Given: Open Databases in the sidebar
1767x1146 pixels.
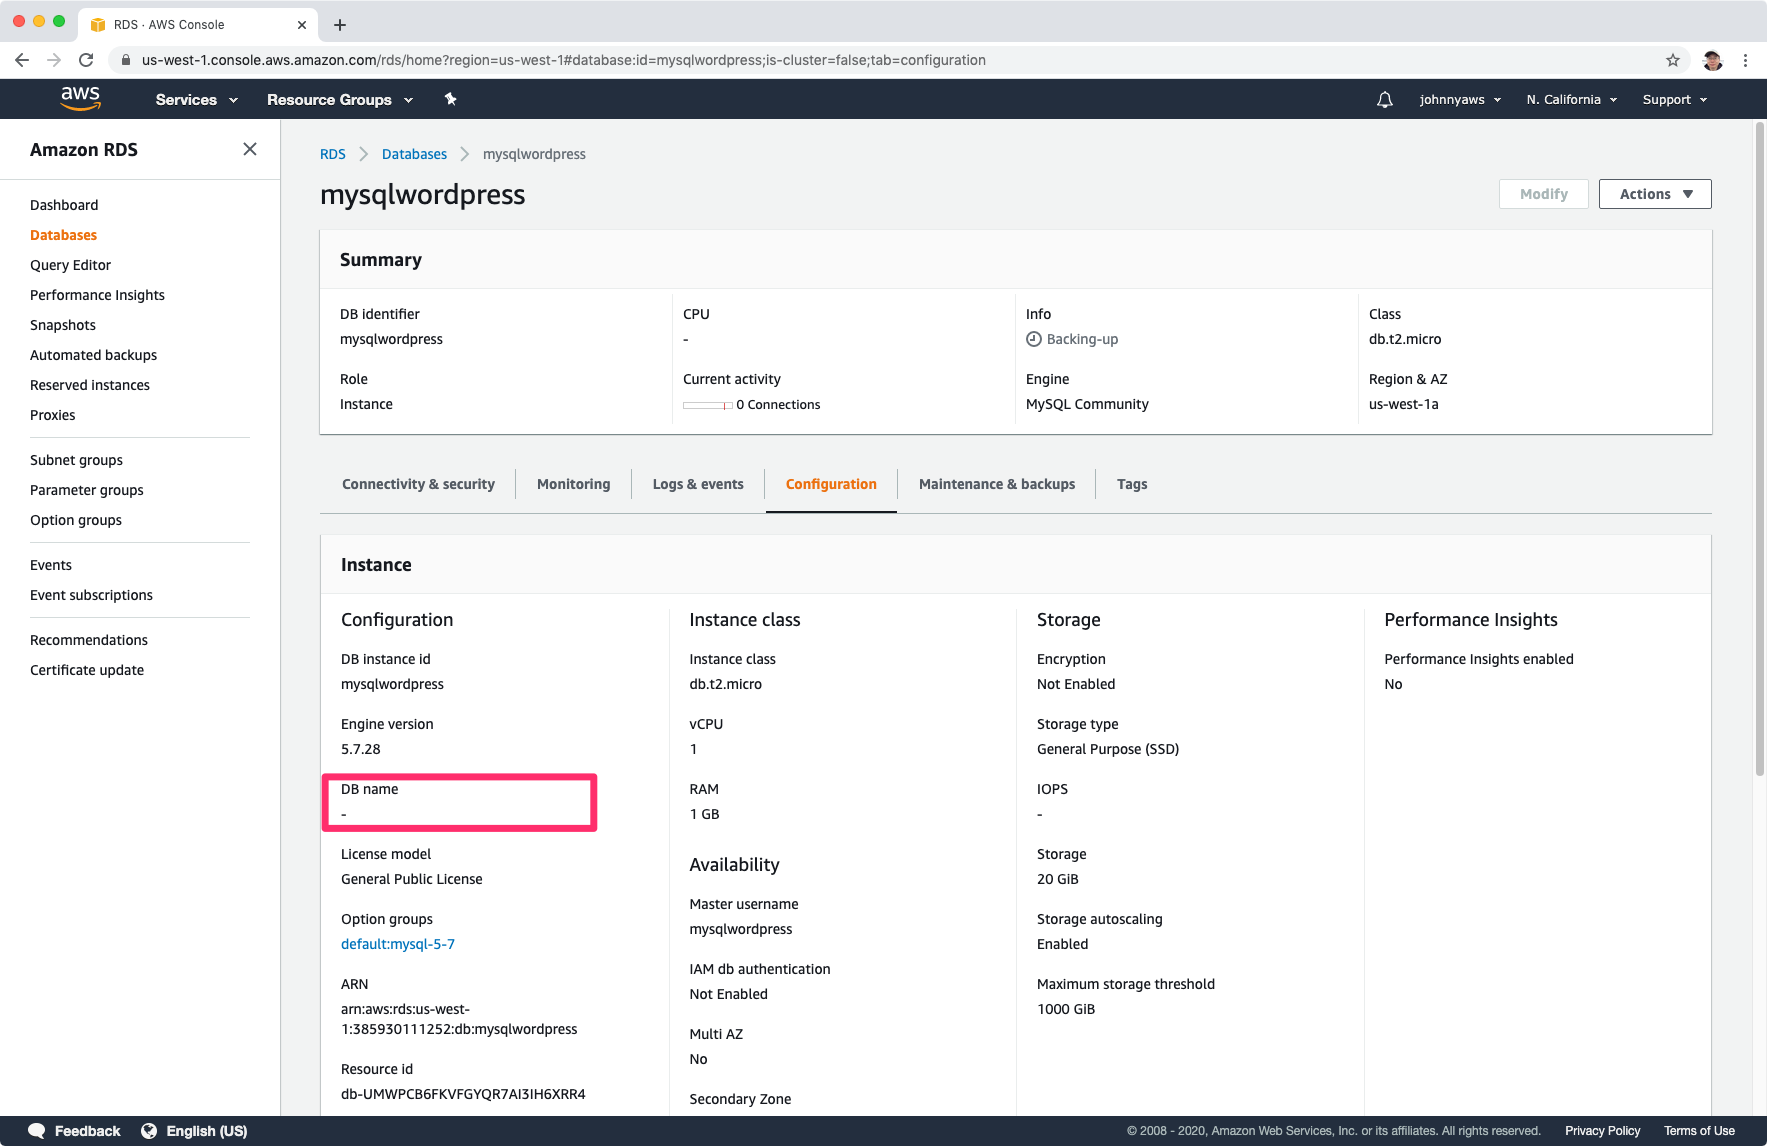Looking at the screenshot, I should point(63,235).
